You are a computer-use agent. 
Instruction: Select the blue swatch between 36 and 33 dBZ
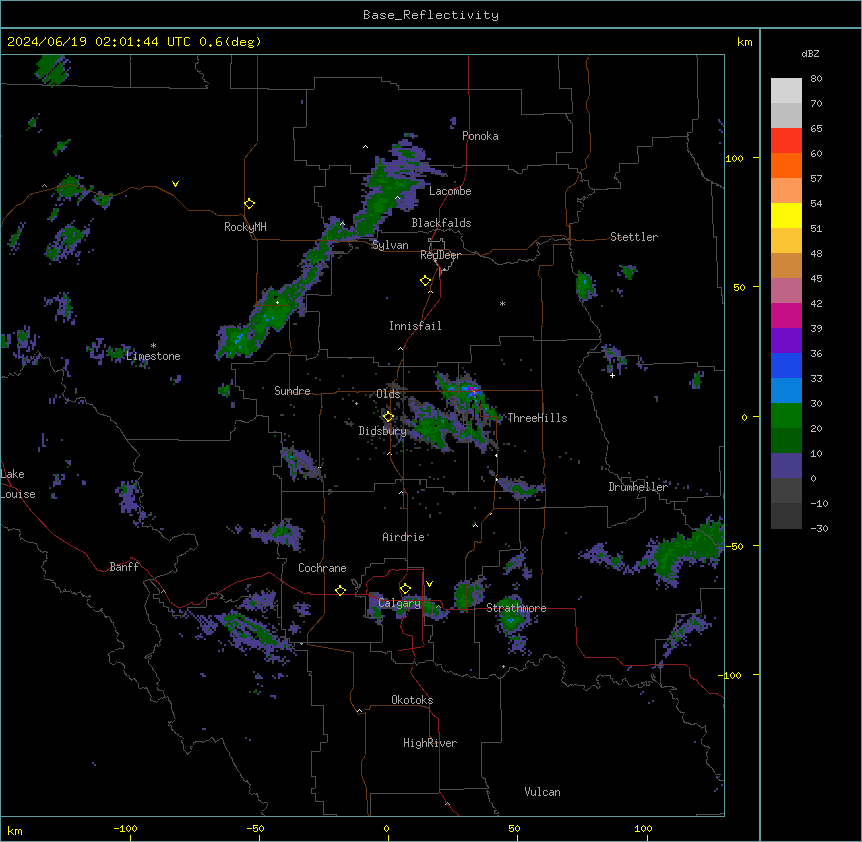(786, 366)
